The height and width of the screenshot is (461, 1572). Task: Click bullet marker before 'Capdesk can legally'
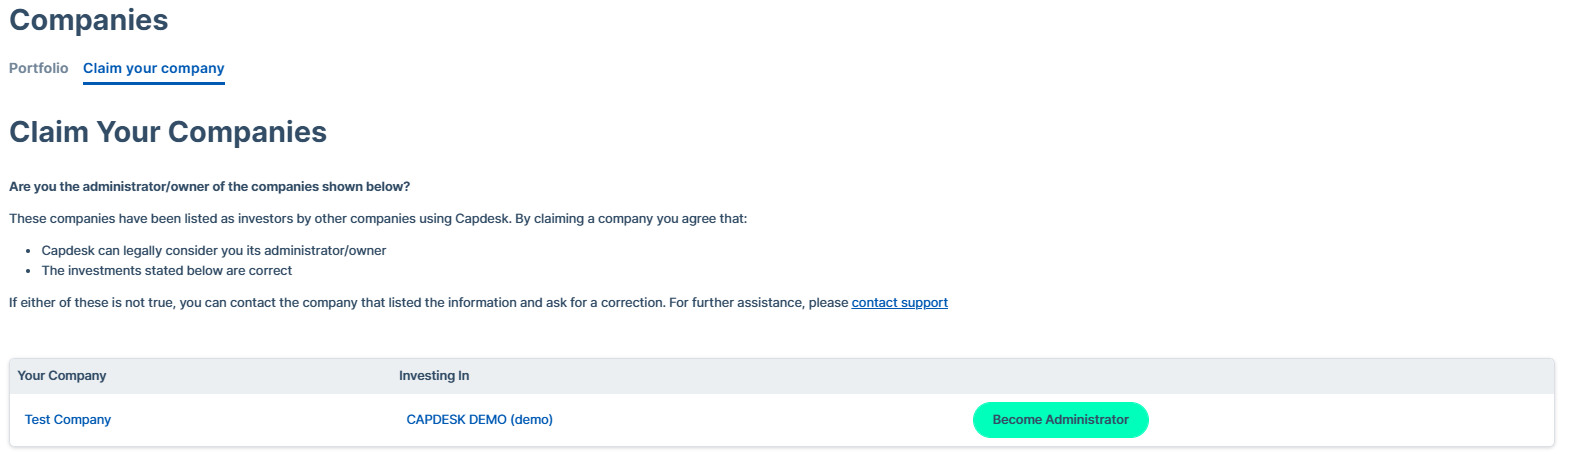28,251
